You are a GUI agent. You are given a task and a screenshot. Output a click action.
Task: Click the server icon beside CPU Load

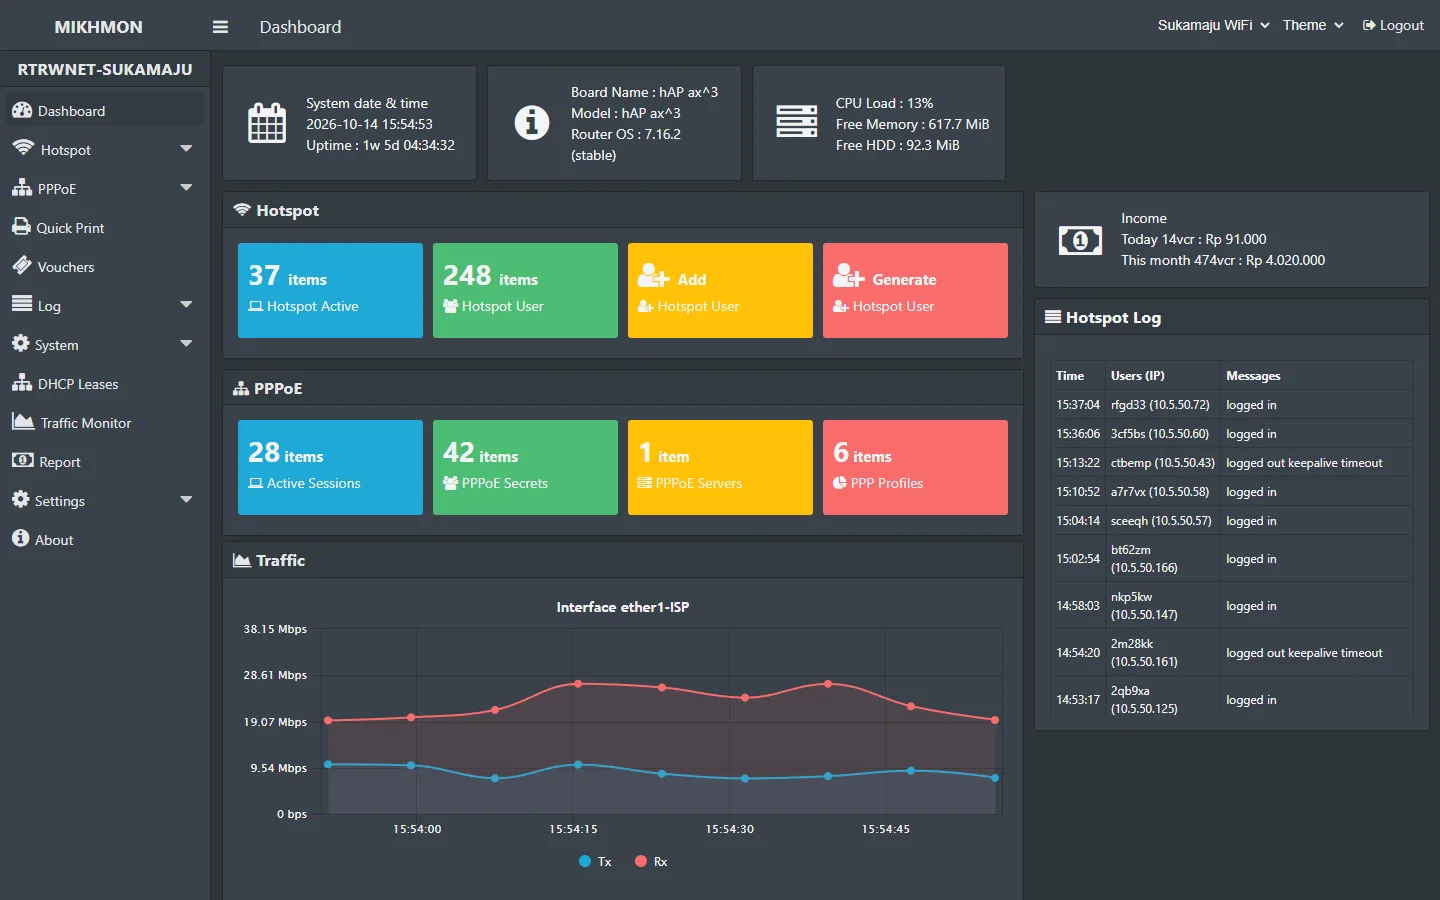click(x=797, y=121)
